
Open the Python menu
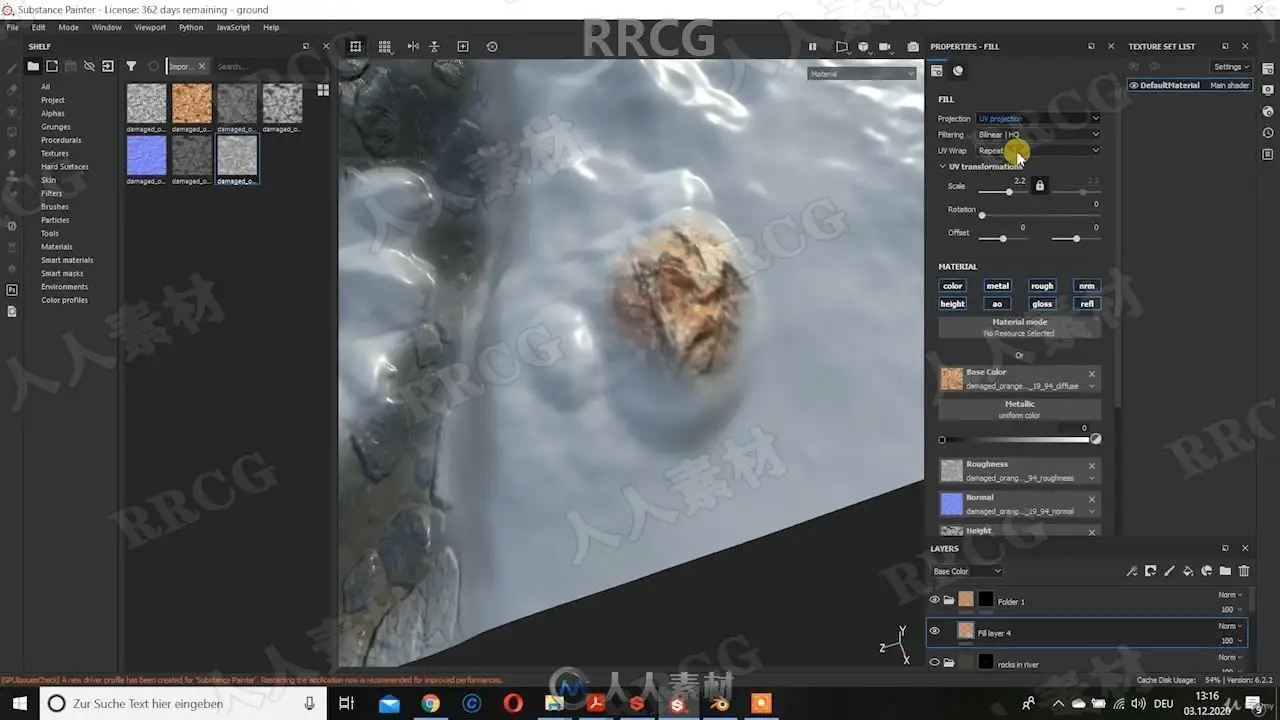click(x=190, y=27)
